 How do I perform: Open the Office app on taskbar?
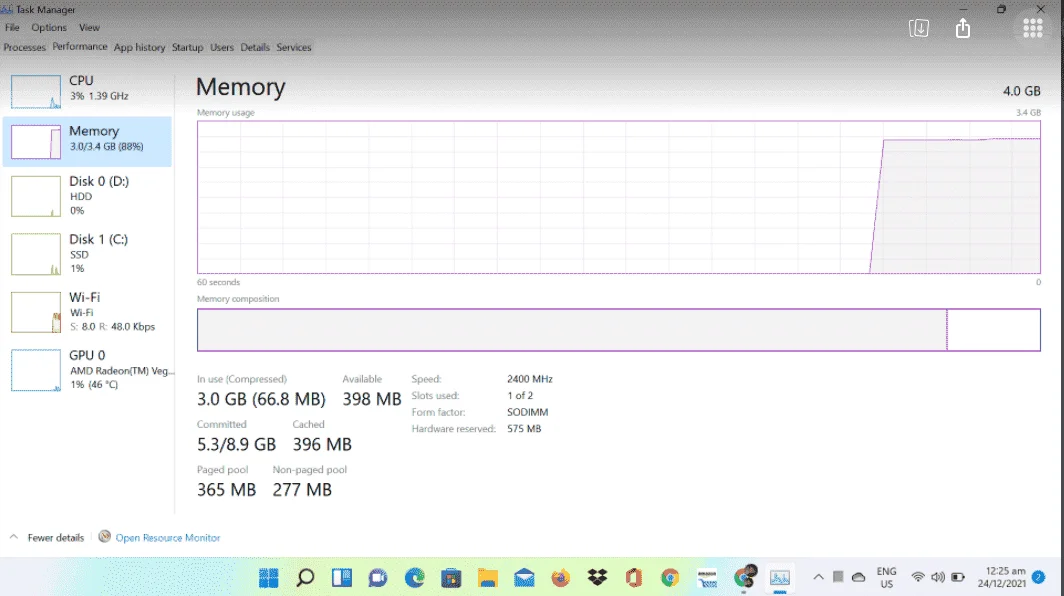634,578
